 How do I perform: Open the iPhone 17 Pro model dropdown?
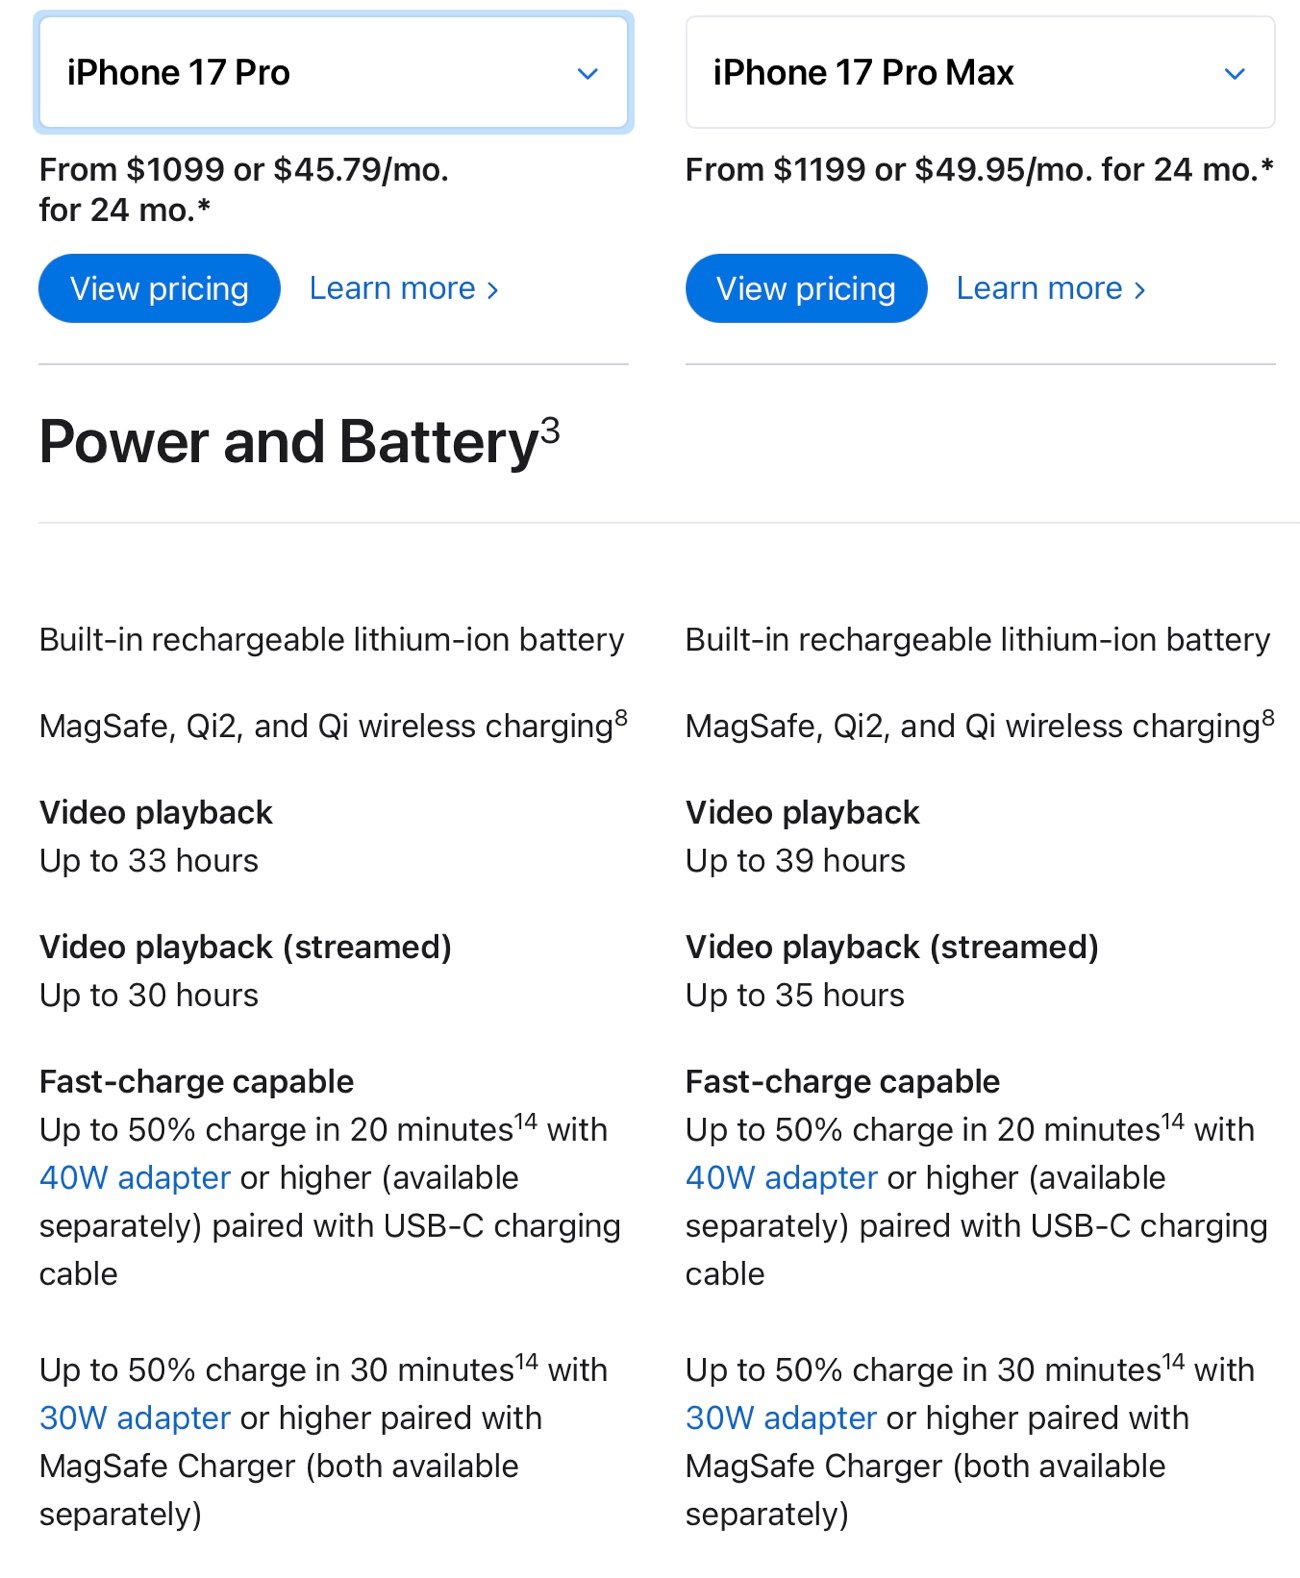click(x=334, y=72)
